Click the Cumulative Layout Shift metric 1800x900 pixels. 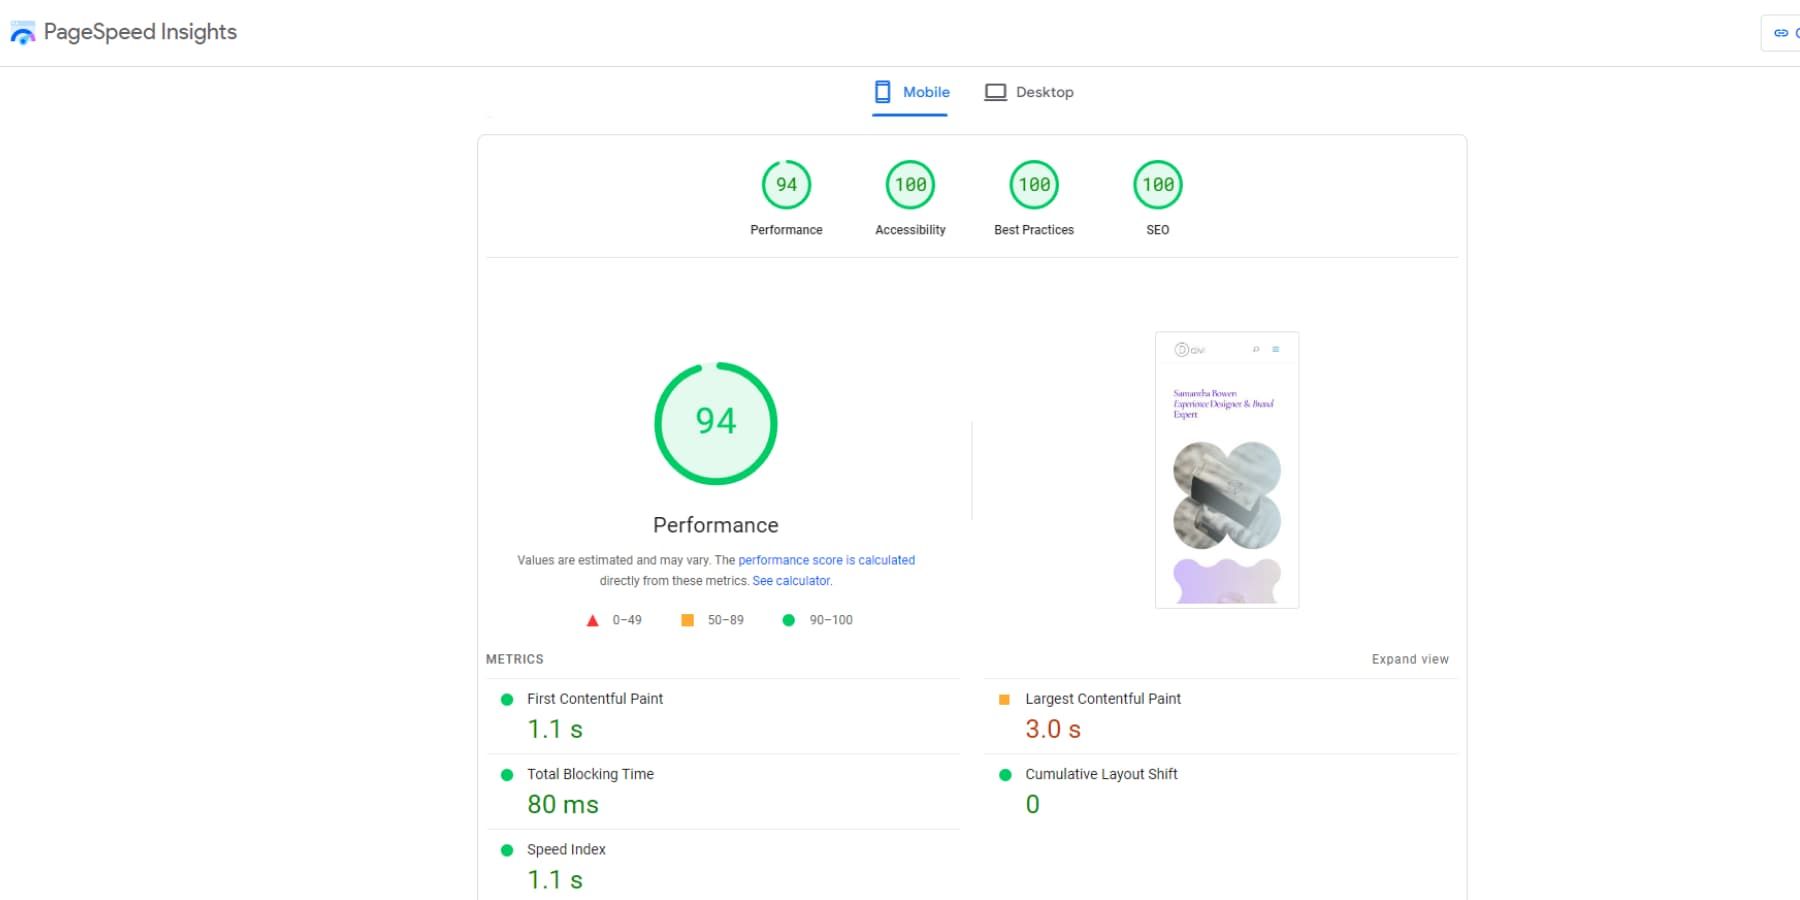click(1221, 791)
